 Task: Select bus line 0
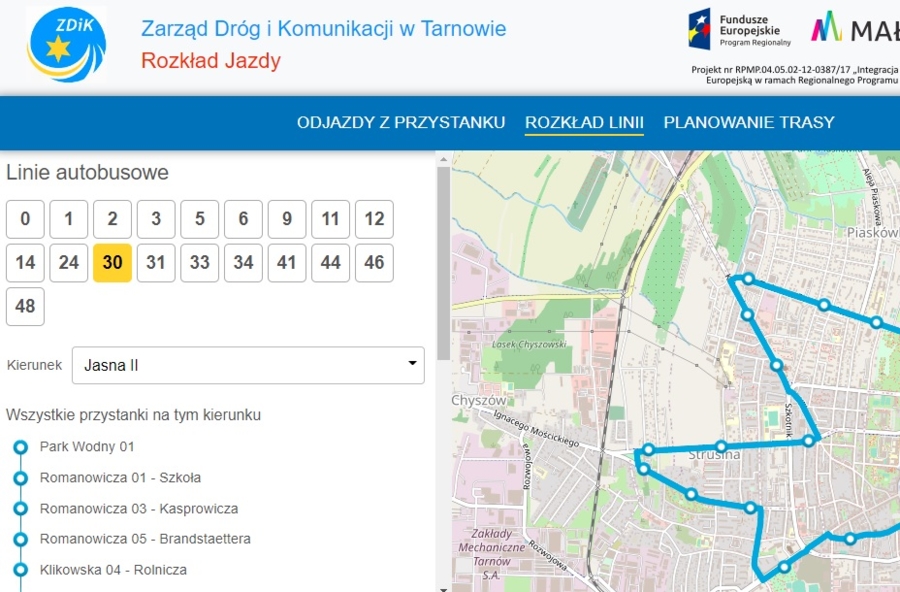click(x=25, y=219)
